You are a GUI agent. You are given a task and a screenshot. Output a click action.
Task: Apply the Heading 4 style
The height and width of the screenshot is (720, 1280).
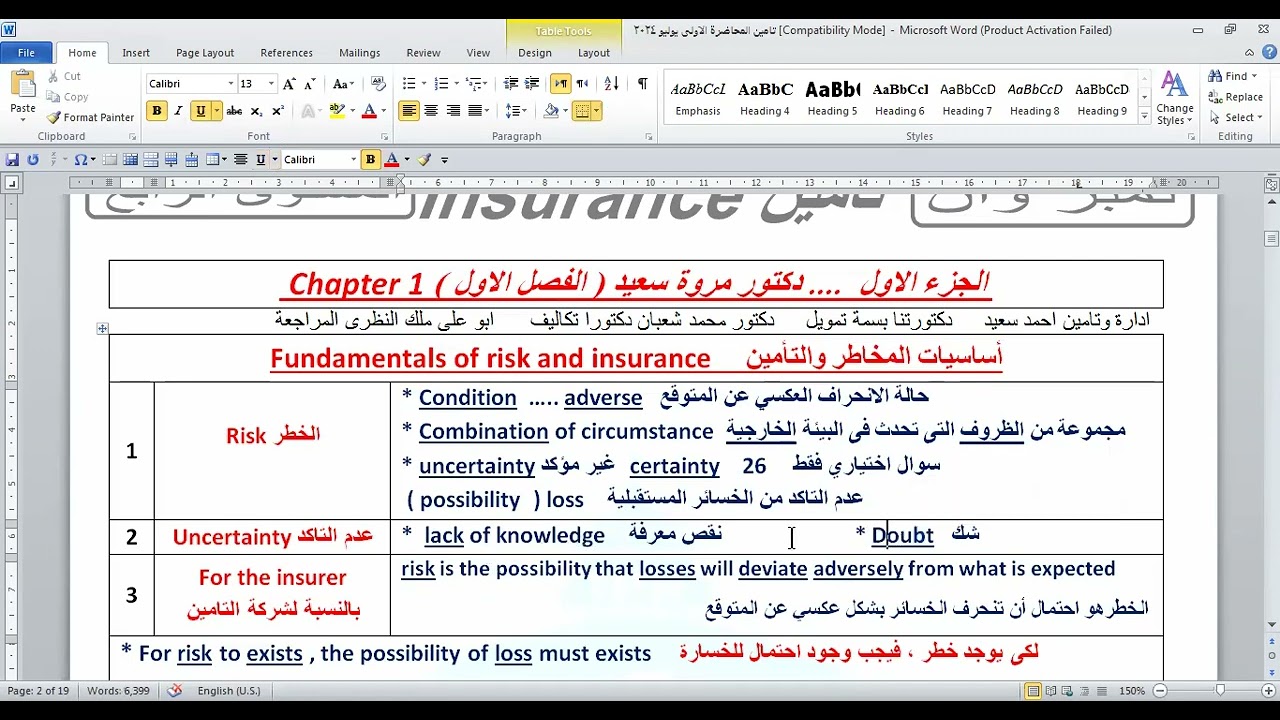click(765, 98)
